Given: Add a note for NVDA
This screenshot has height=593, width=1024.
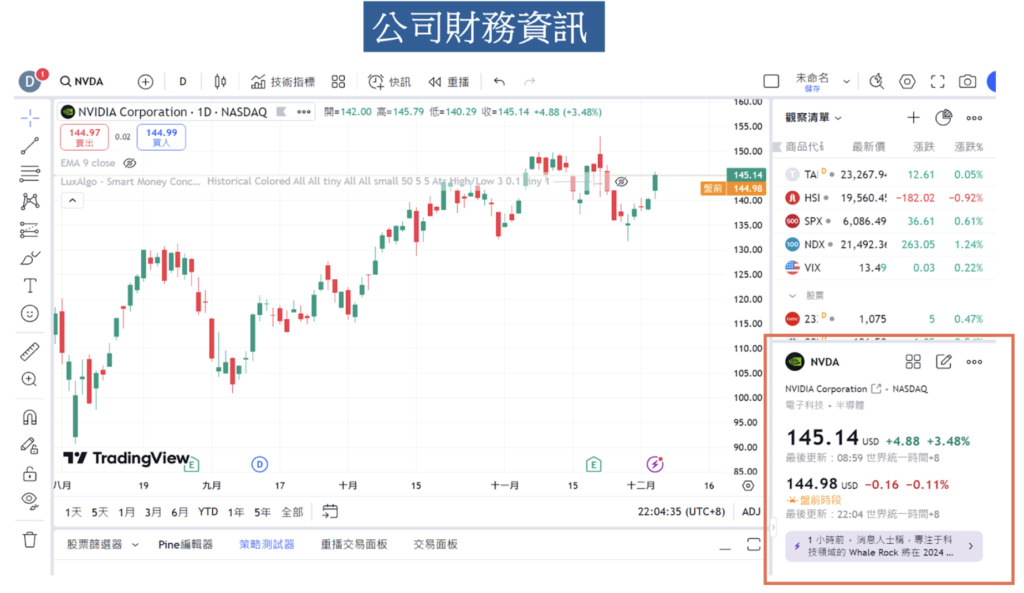Looking at the screenshot, I should [944, 362].
